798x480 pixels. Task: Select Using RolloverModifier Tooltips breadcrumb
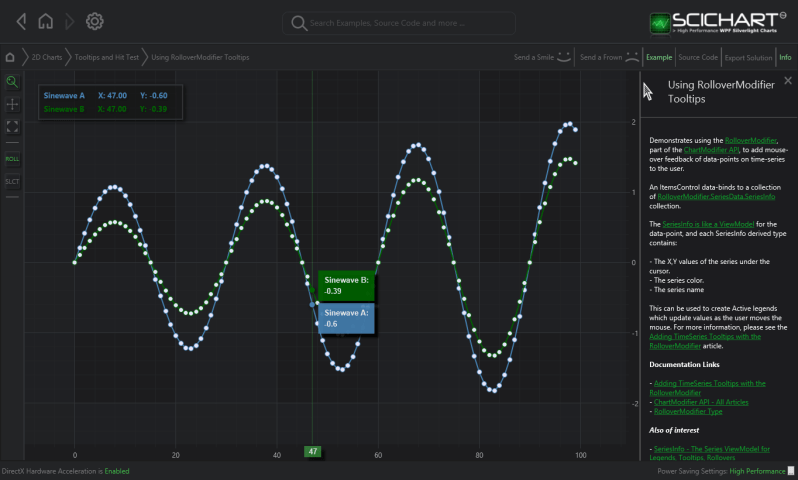coord(200,57)
